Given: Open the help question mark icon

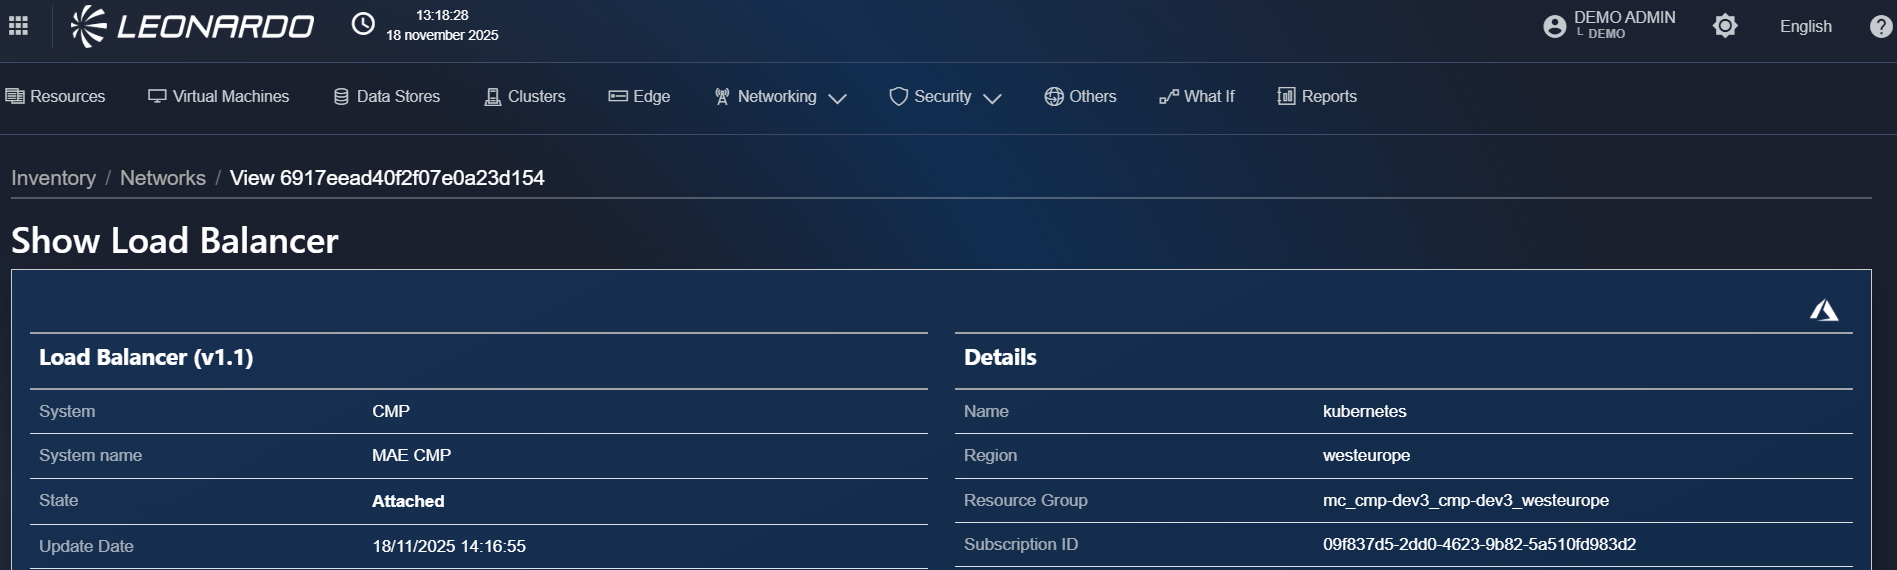Looking at the screenshot, I should pos(1880,26).
